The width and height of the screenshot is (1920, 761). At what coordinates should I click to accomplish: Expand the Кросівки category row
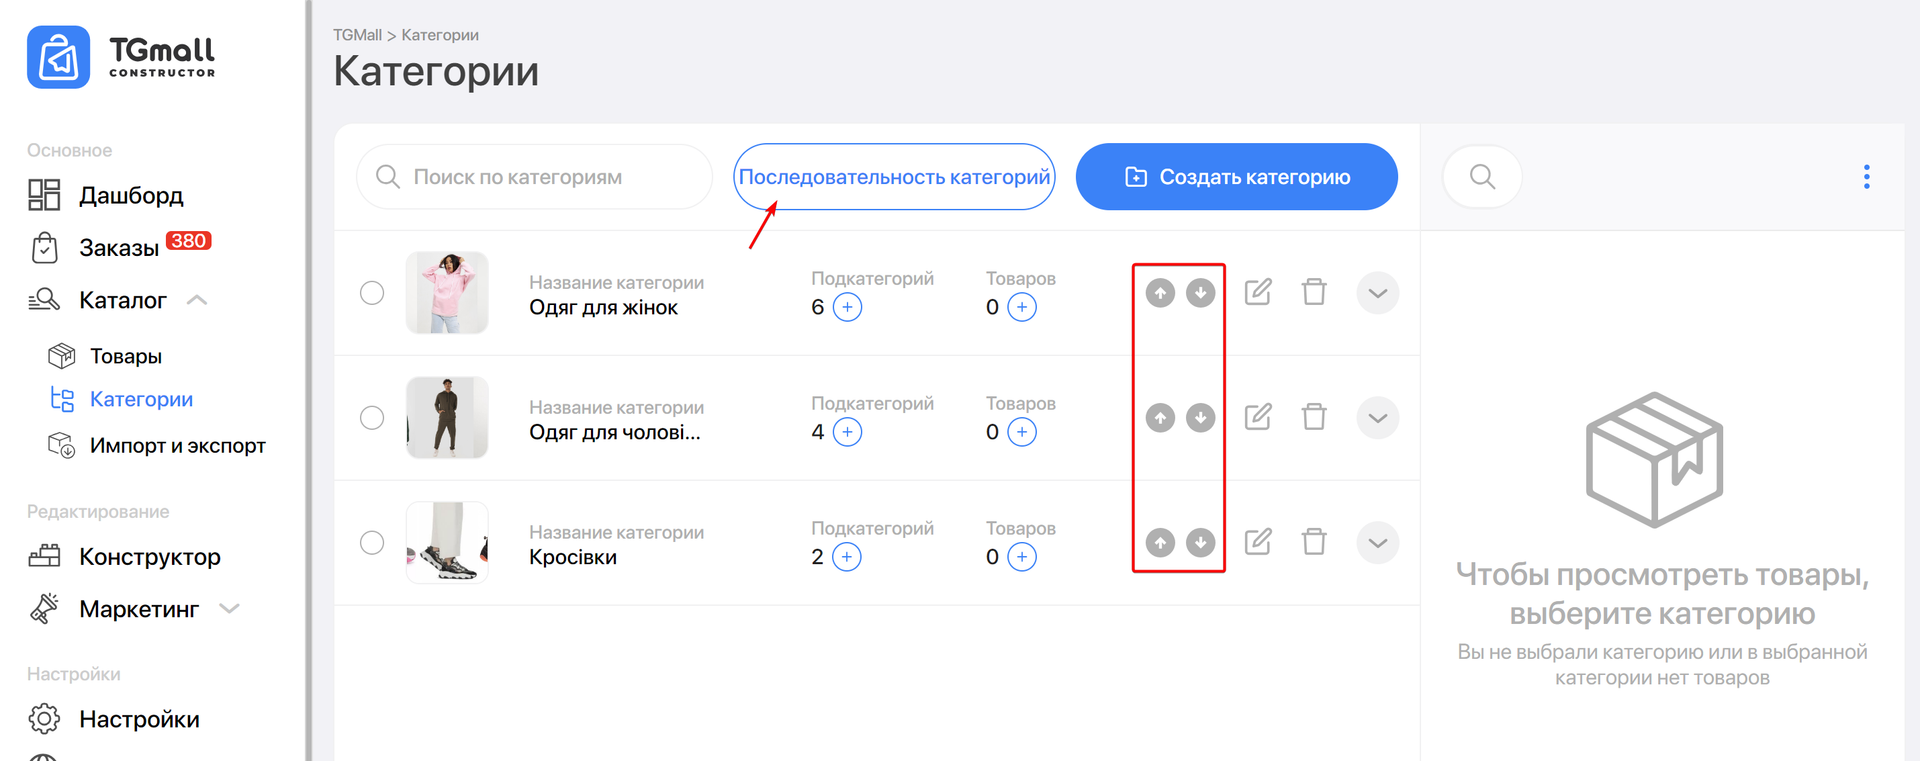point(1377,543)
